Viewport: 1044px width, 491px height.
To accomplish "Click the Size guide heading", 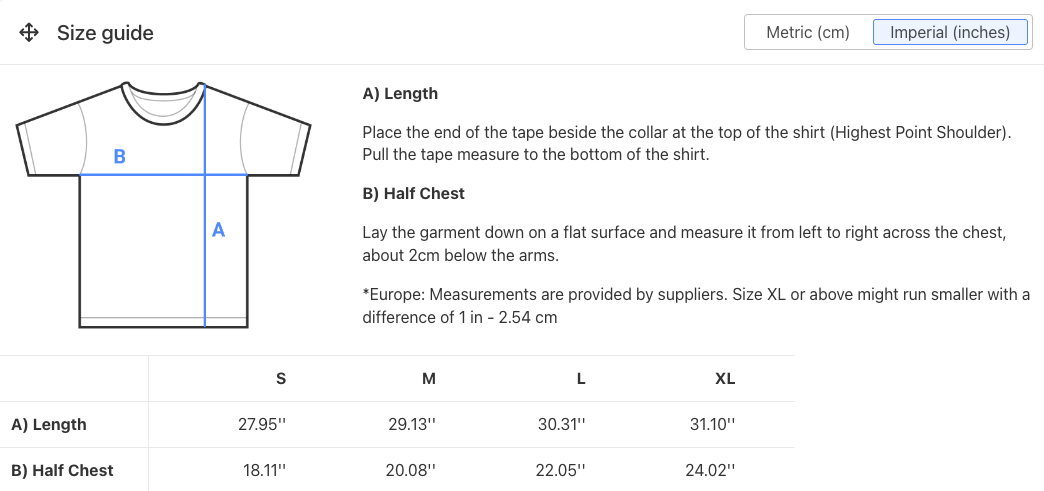I will [x=105, y=33].
